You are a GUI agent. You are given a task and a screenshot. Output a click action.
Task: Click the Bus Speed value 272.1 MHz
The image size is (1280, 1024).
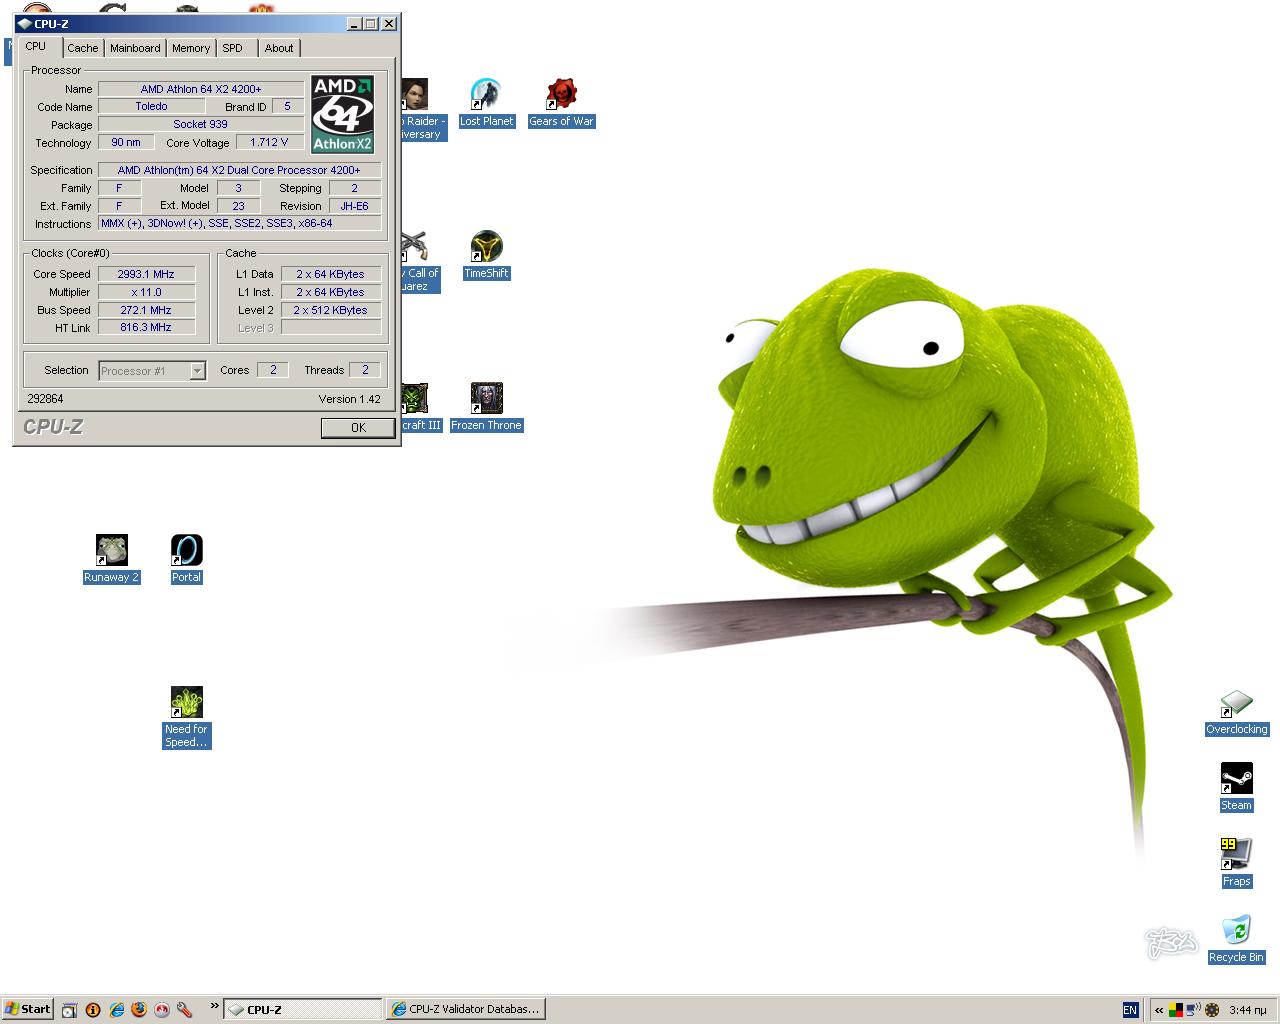pyautogui.click(x=146, y=310)
